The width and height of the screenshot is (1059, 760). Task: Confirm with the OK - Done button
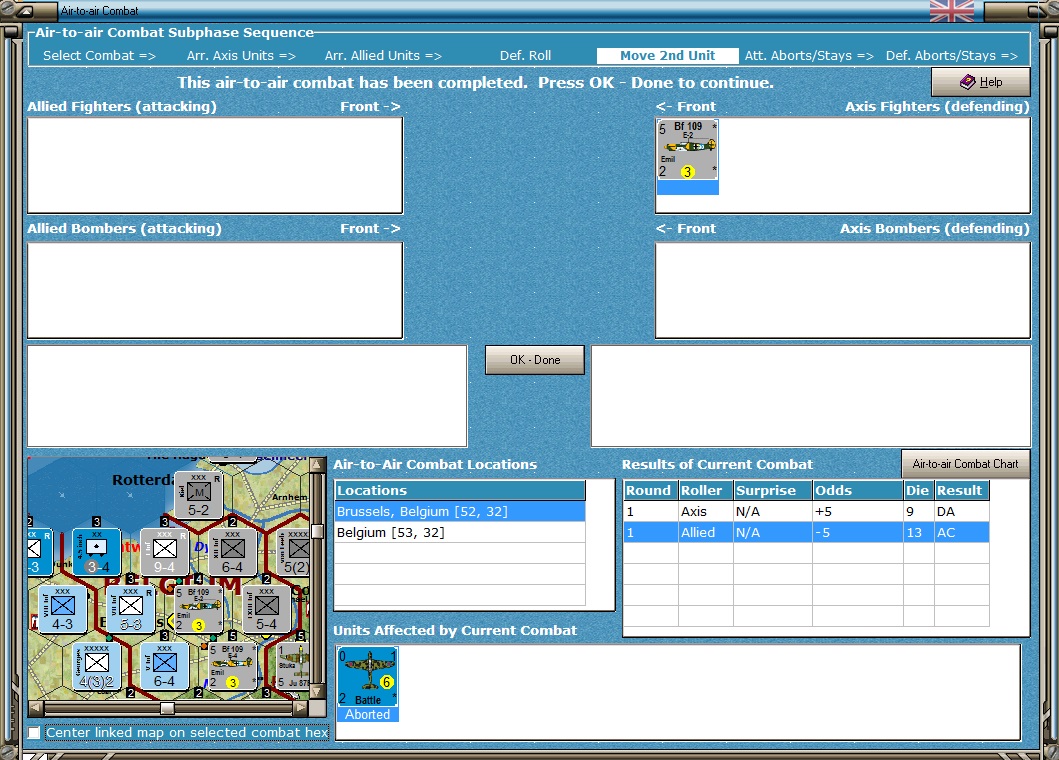(535, 360)
